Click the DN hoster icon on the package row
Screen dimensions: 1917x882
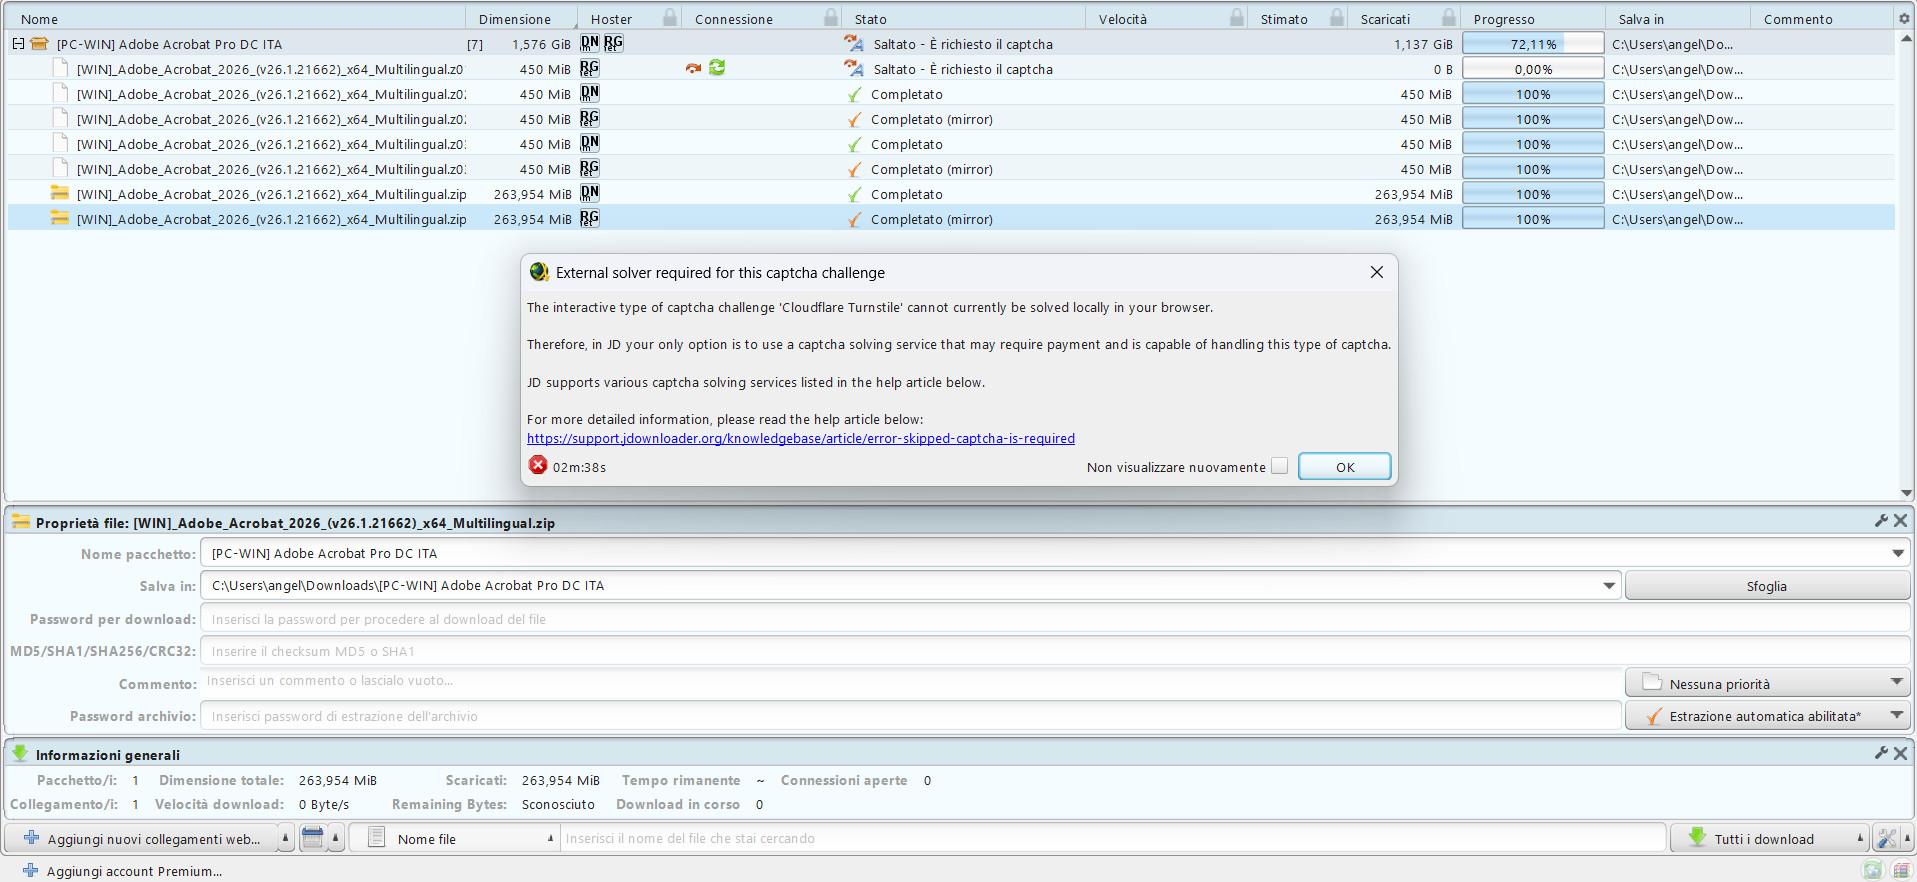[x=590, y=43]
